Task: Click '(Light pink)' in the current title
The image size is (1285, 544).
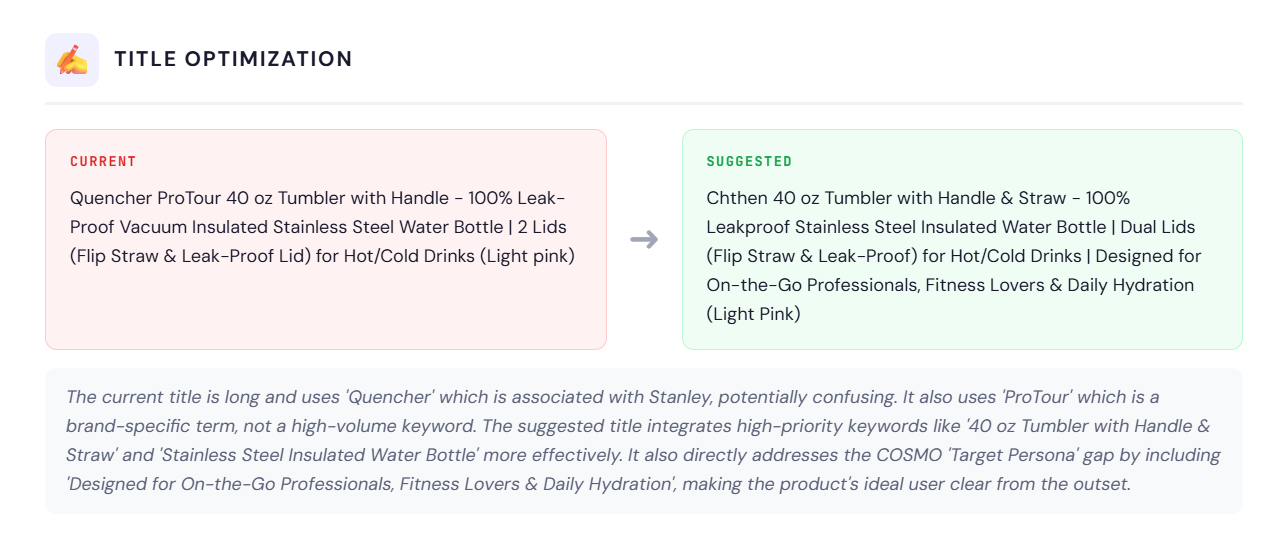Action: [x=526, y=256]
